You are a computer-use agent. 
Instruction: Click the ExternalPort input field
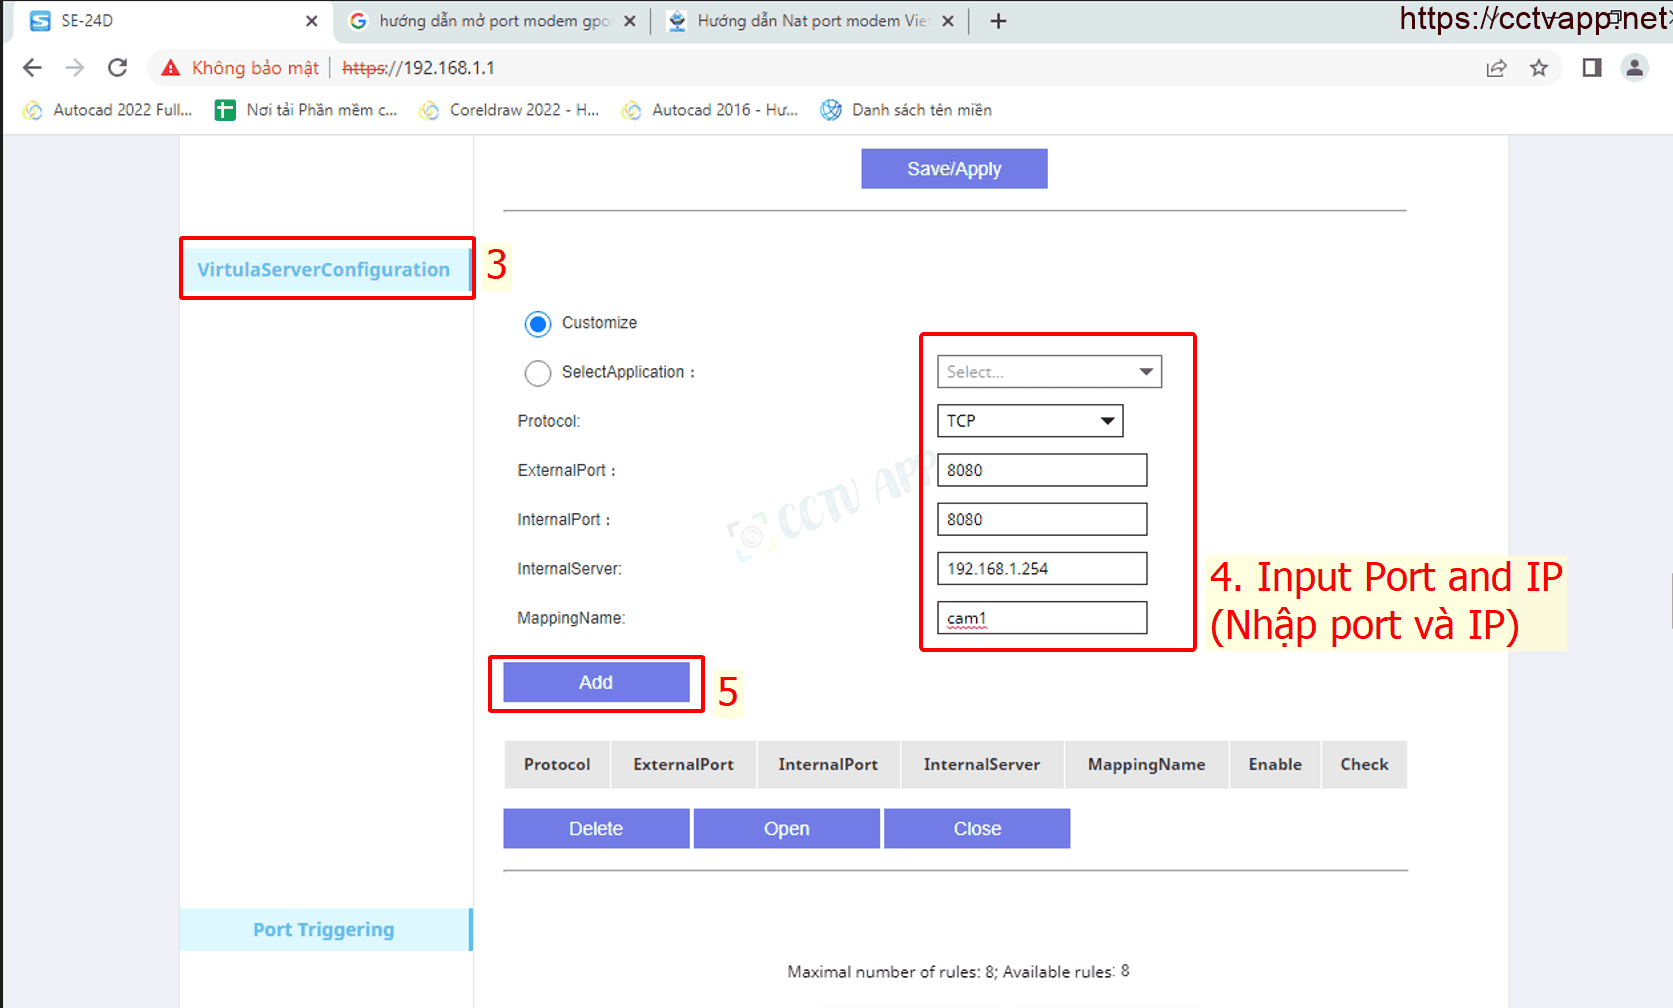(x=1041, y=470)
